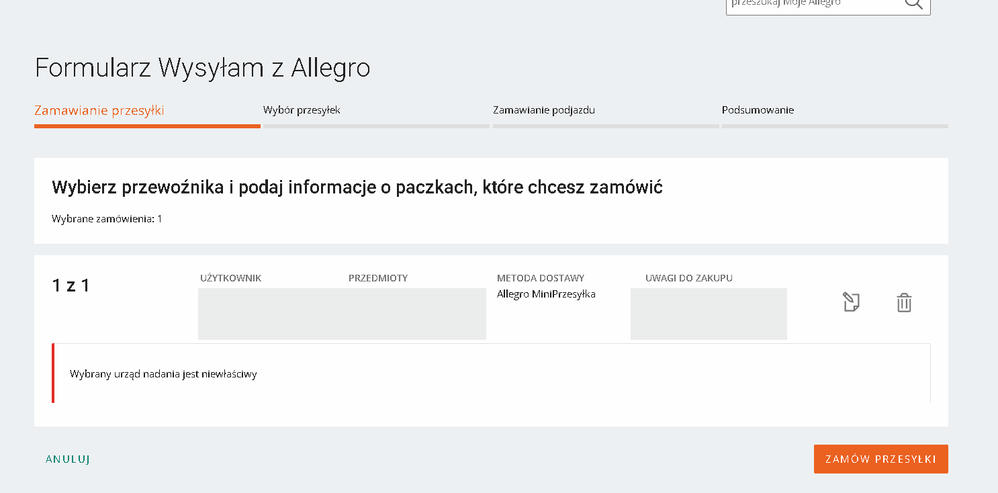Delete the order with trash icon
Viewport: 998px width, 493px height.
pyautogui.click(x=904, y=302)
